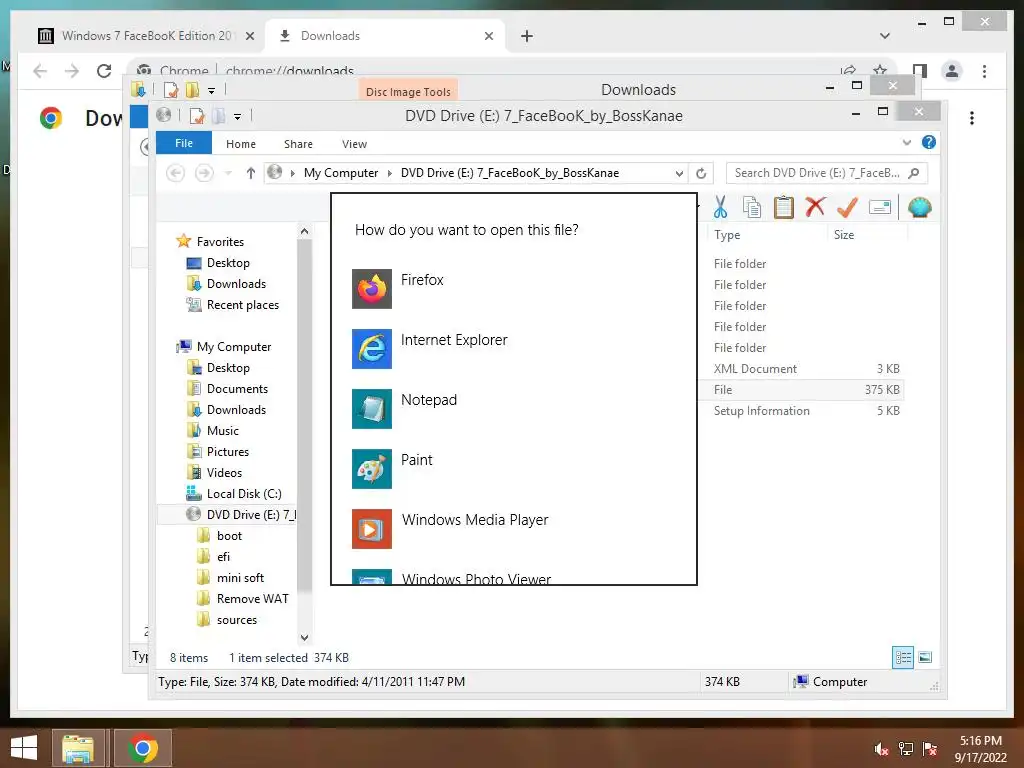Open Chrome three-dot main menu
Viewport: 1024px width, 768px height.
tap(984, 71)
